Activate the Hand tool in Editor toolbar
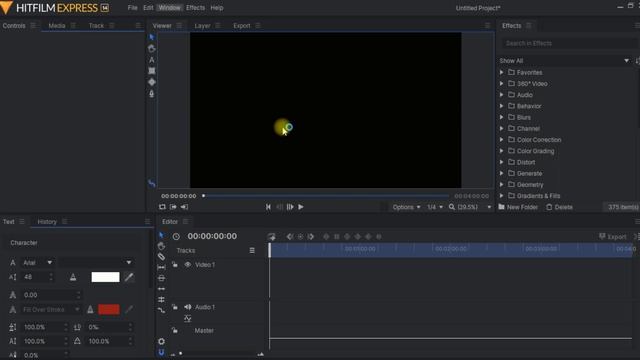This screenshot has width=640, height=360. pos(161,246)
